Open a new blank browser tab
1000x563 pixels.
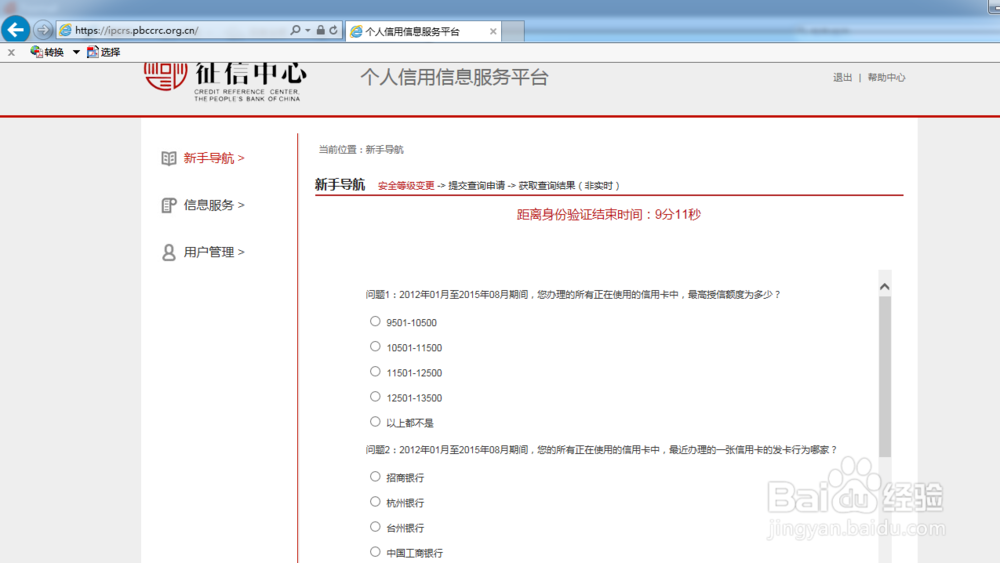click(x=513, y=31)
